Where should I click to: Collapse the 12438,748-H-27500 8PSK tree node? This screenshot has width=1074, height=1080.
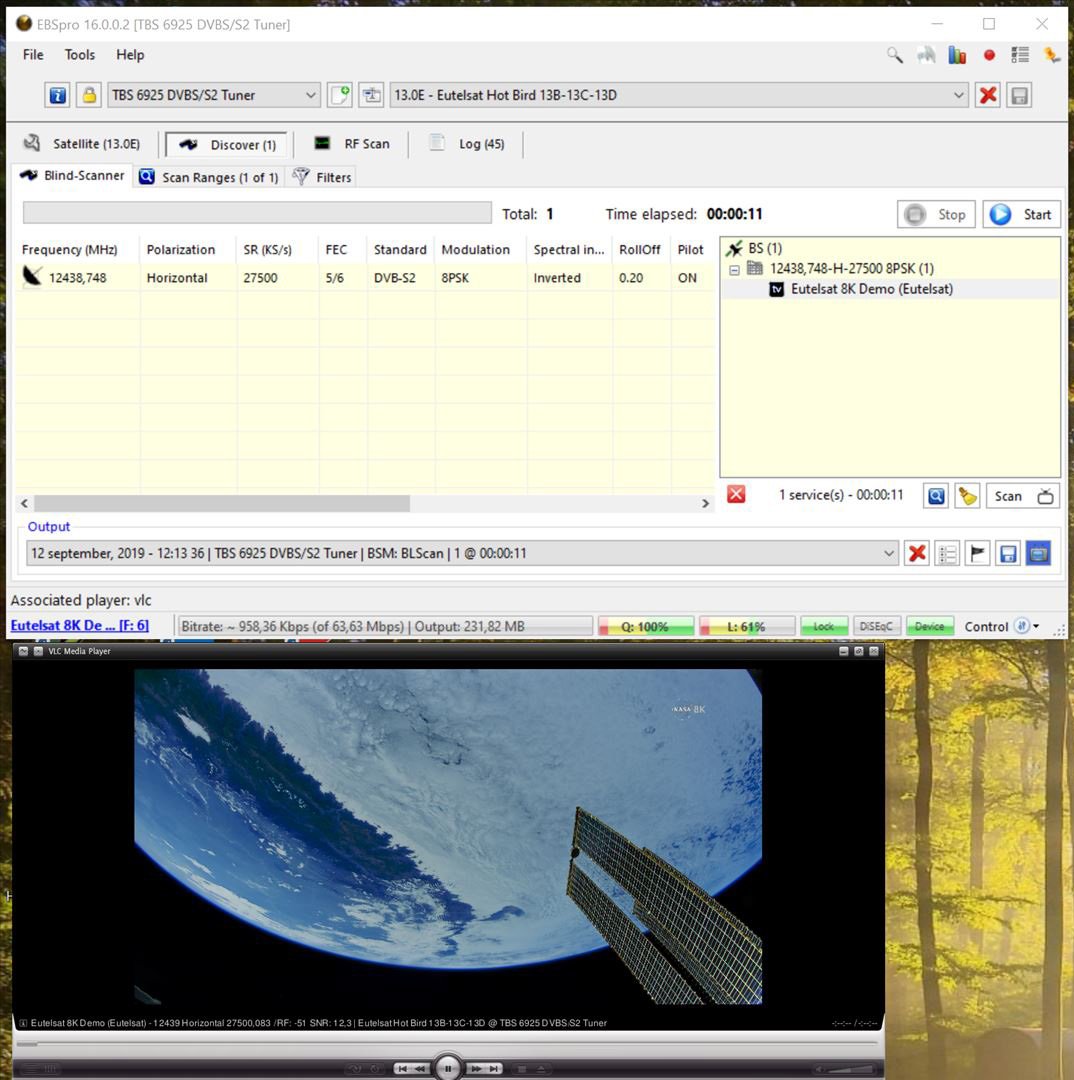[x=735, y=269]
